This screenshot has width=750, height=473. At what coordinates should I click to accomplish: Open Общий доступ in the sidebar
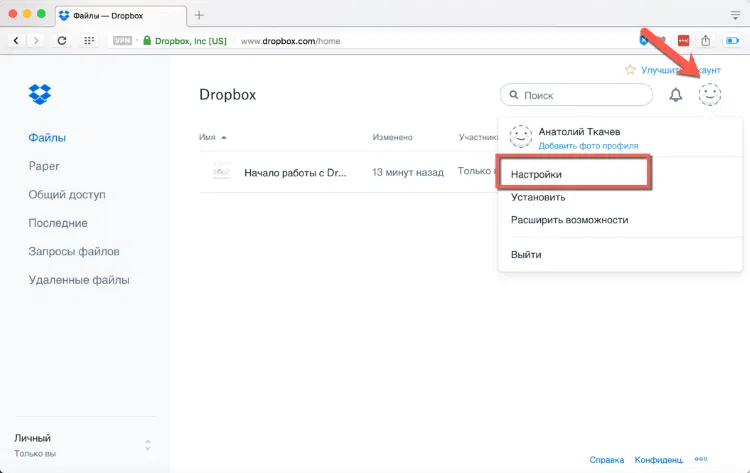point(66,195)
